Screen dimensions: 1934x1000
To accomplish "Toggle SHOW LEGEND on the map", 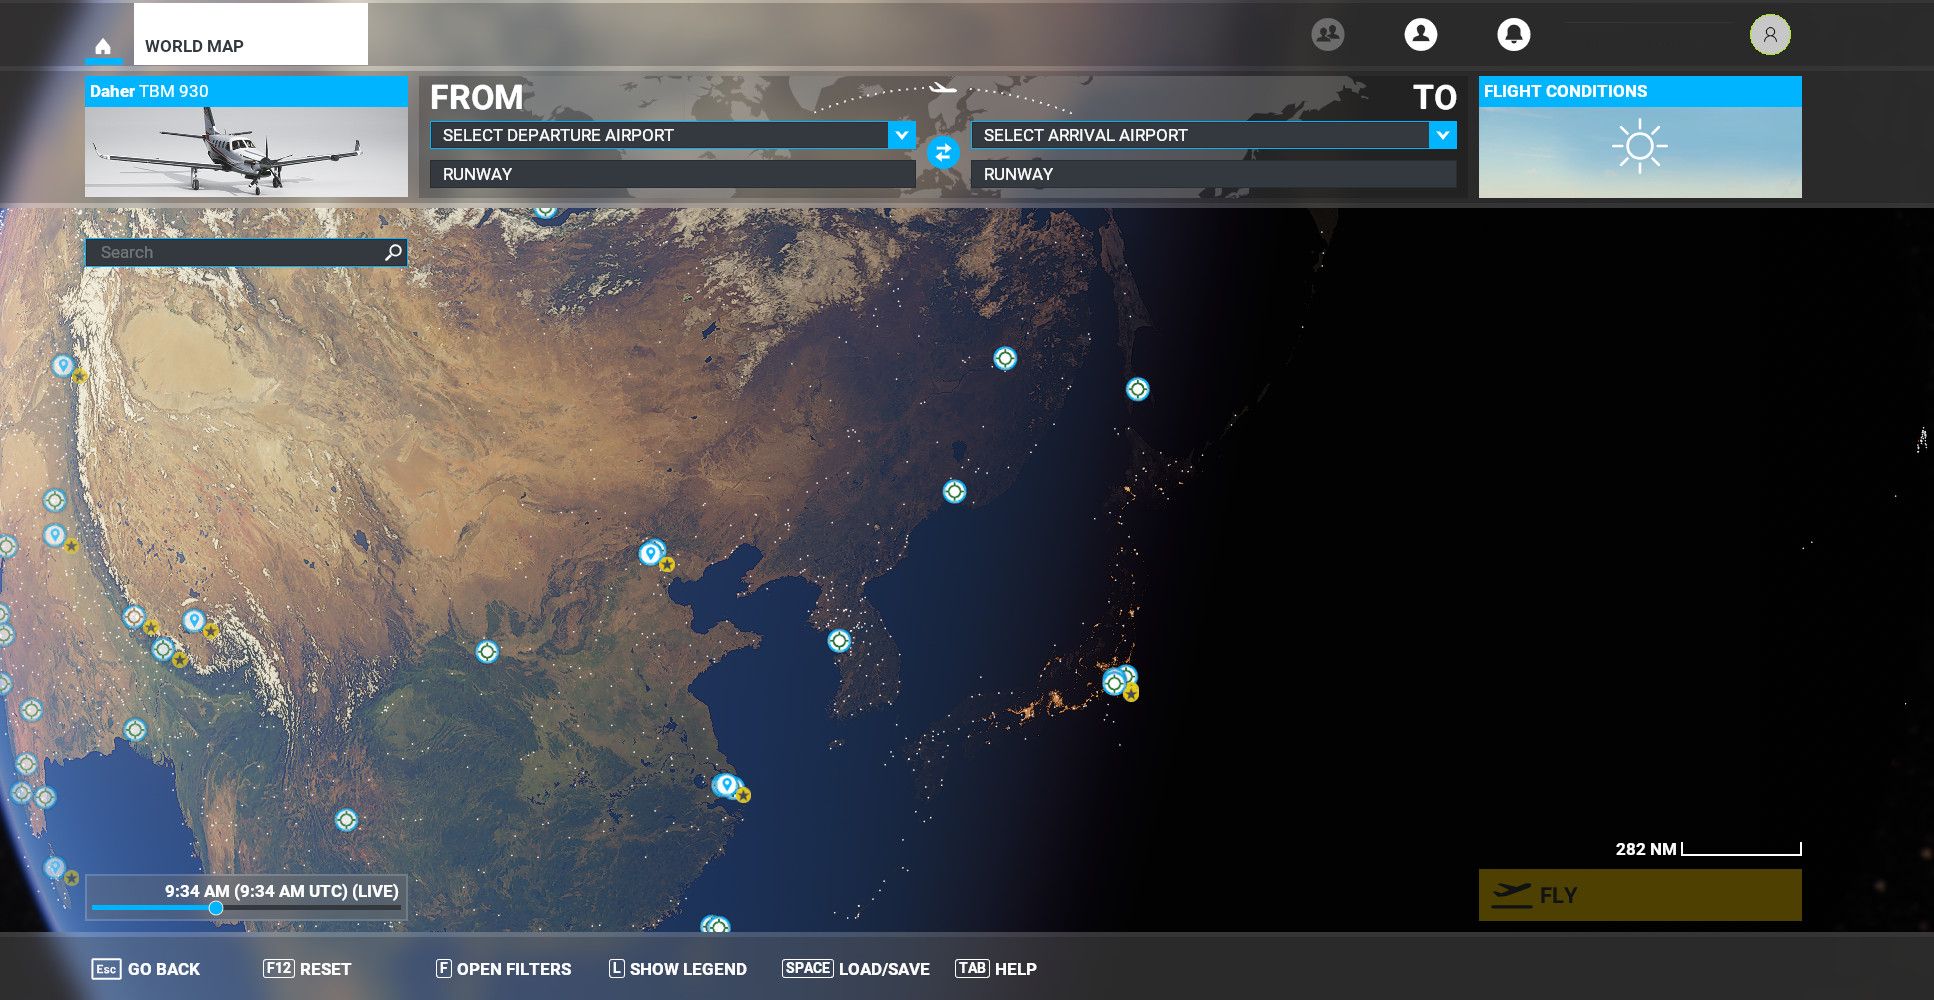I will coord(677,968).
